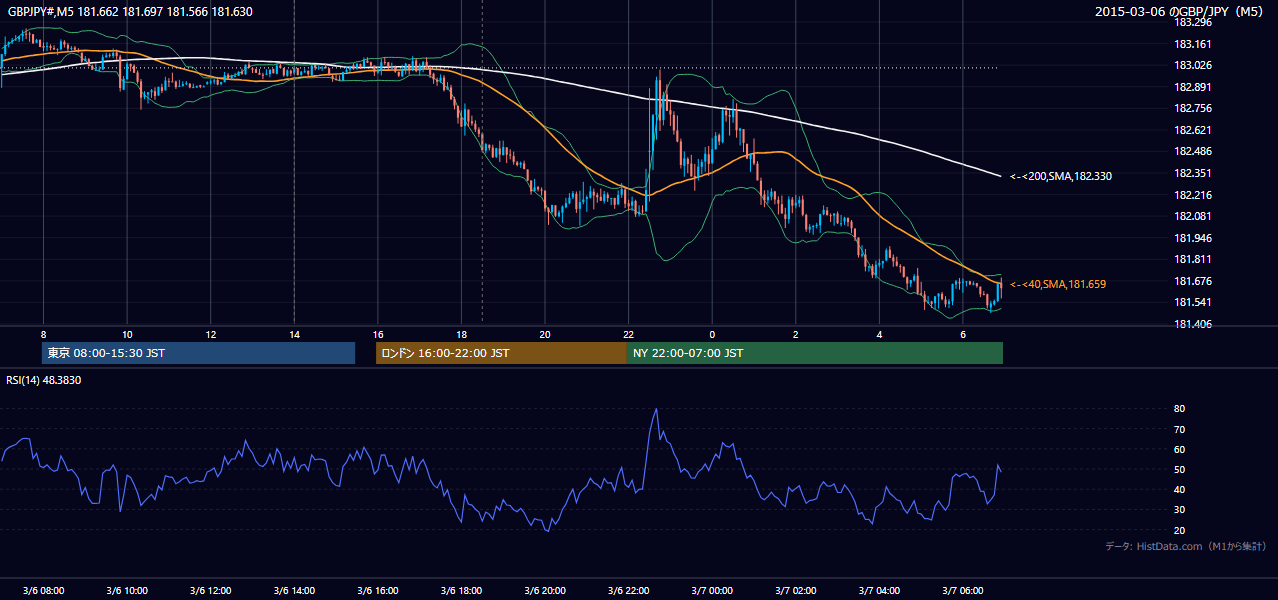
Task: Click the bottom date label 3/6 18:00
Action: coord(461,590)
